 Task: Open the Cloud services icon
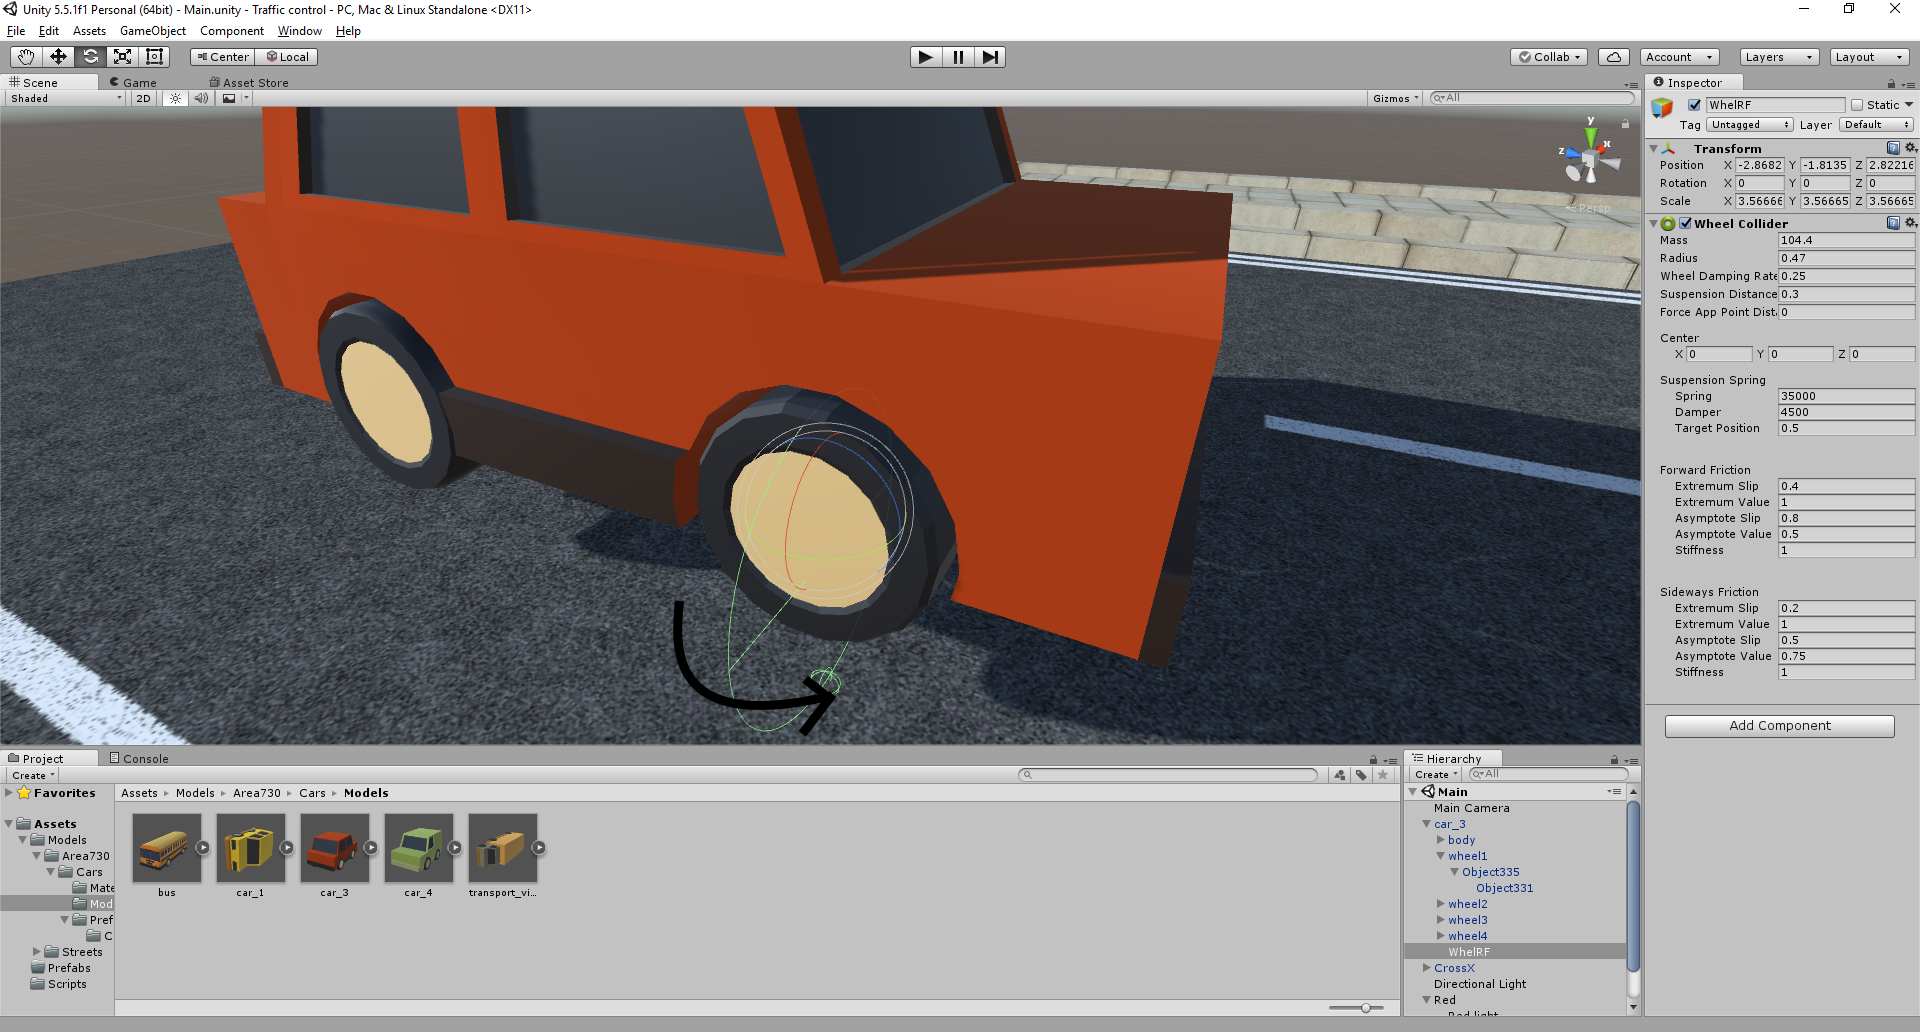click(1614, 57)
